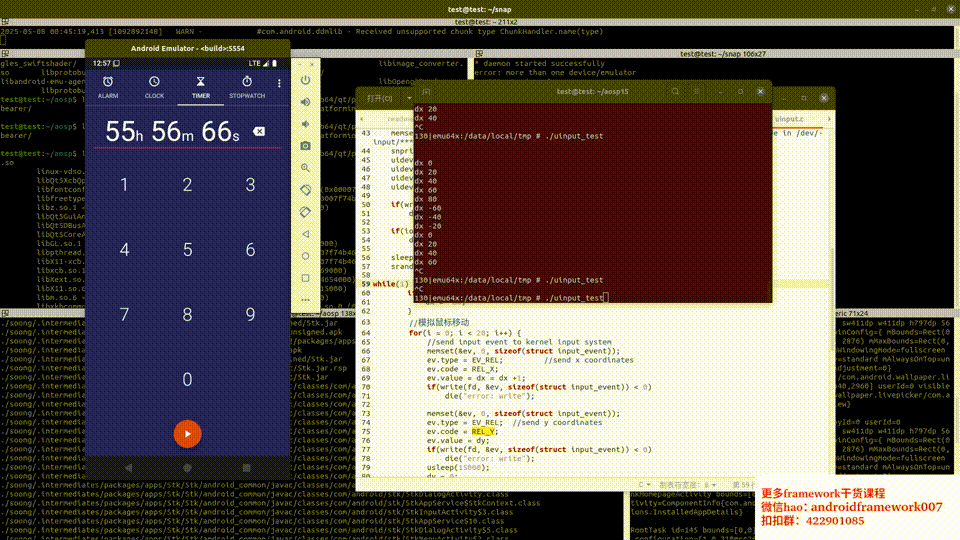Click emulator sidebar volume up icon
The image size is (960, 540).
(x=306, y=102)
